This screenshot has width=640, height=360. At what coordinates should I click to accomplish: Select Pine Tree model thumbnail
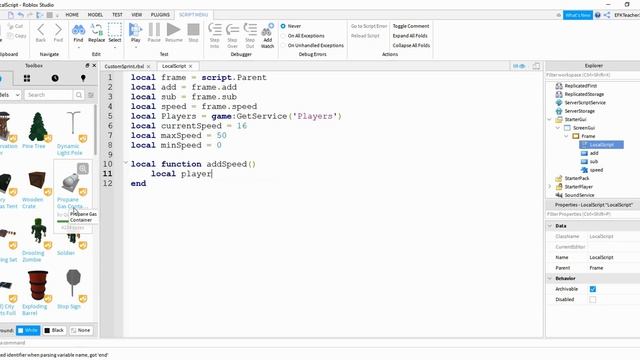point(38,127)
